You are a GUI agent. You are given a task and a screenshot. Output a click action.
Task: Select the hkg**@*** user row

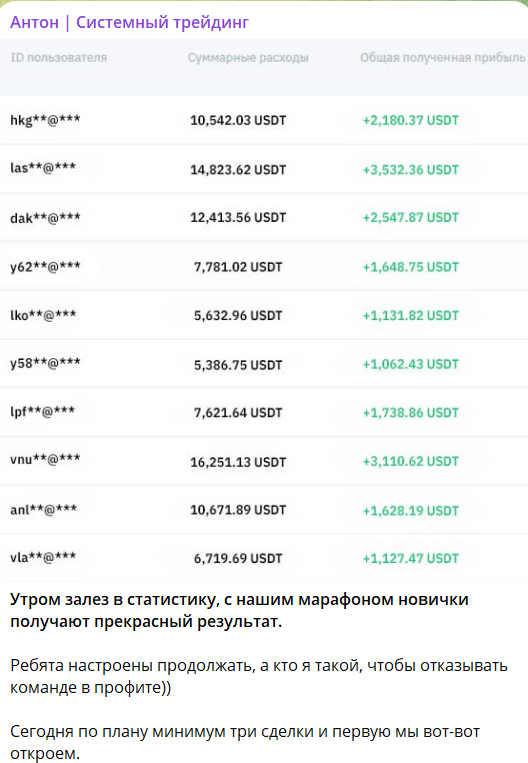coord(264,120)
